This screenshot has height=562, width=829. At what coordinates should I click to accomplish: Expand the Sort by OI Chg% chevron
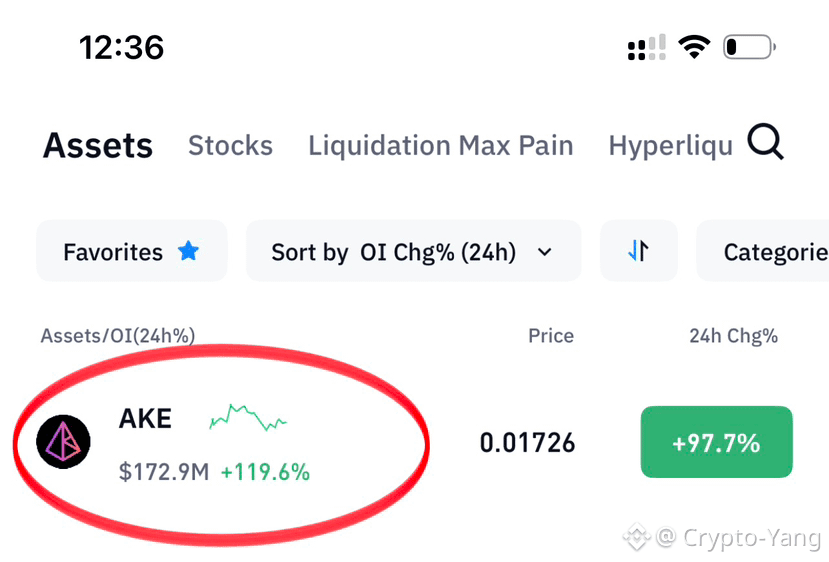(545, 252)
